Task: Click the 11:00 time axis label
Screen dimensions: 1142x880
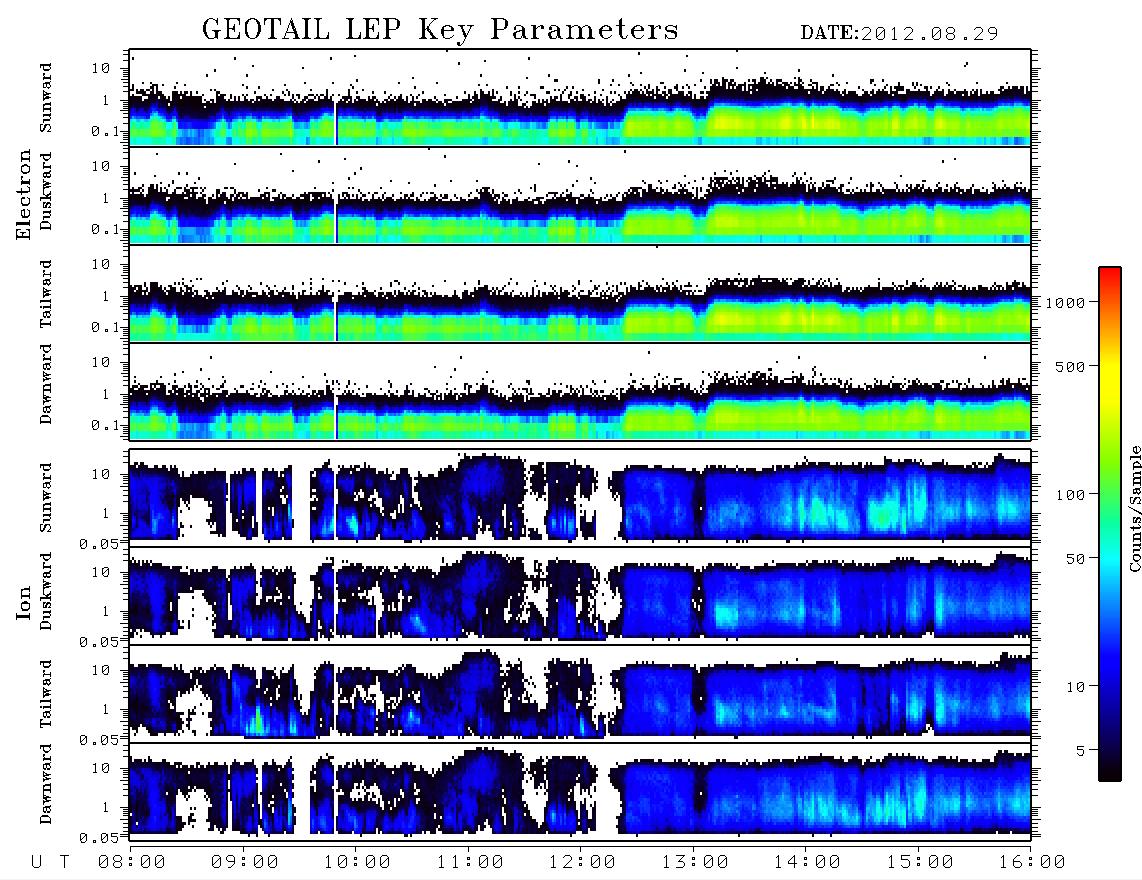Action: point(470,862)
